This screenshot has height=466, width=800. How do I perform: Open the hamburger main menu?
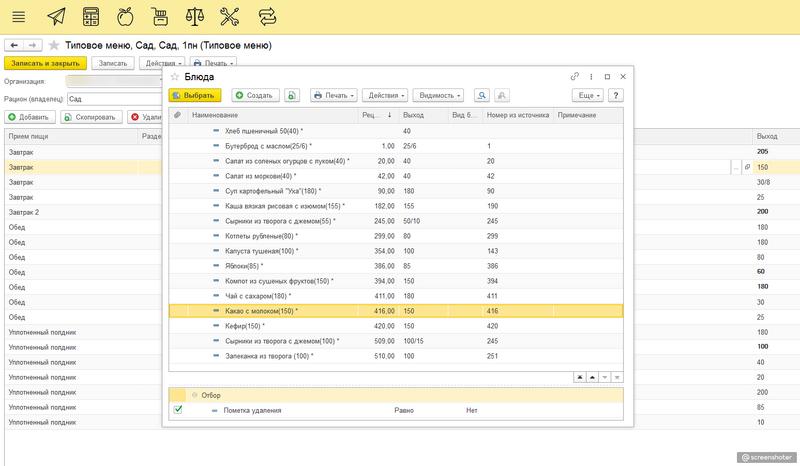tap(18, 17)
